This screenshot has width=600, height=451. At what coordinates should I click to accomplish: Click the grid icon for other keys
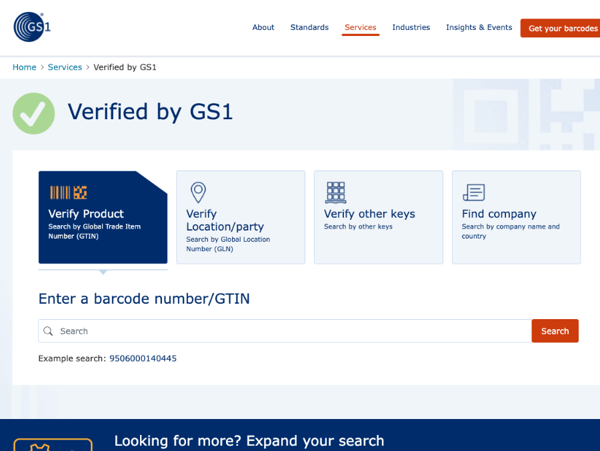[335, 192]
